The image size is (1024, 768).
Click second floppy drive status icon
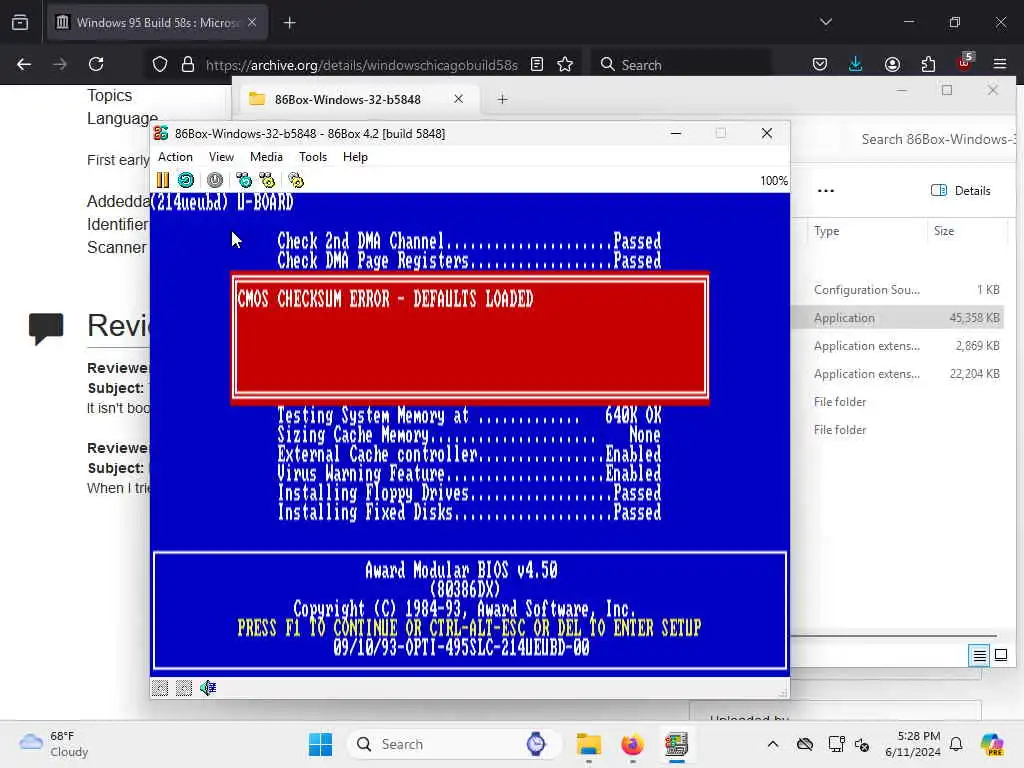coord(184,688)
